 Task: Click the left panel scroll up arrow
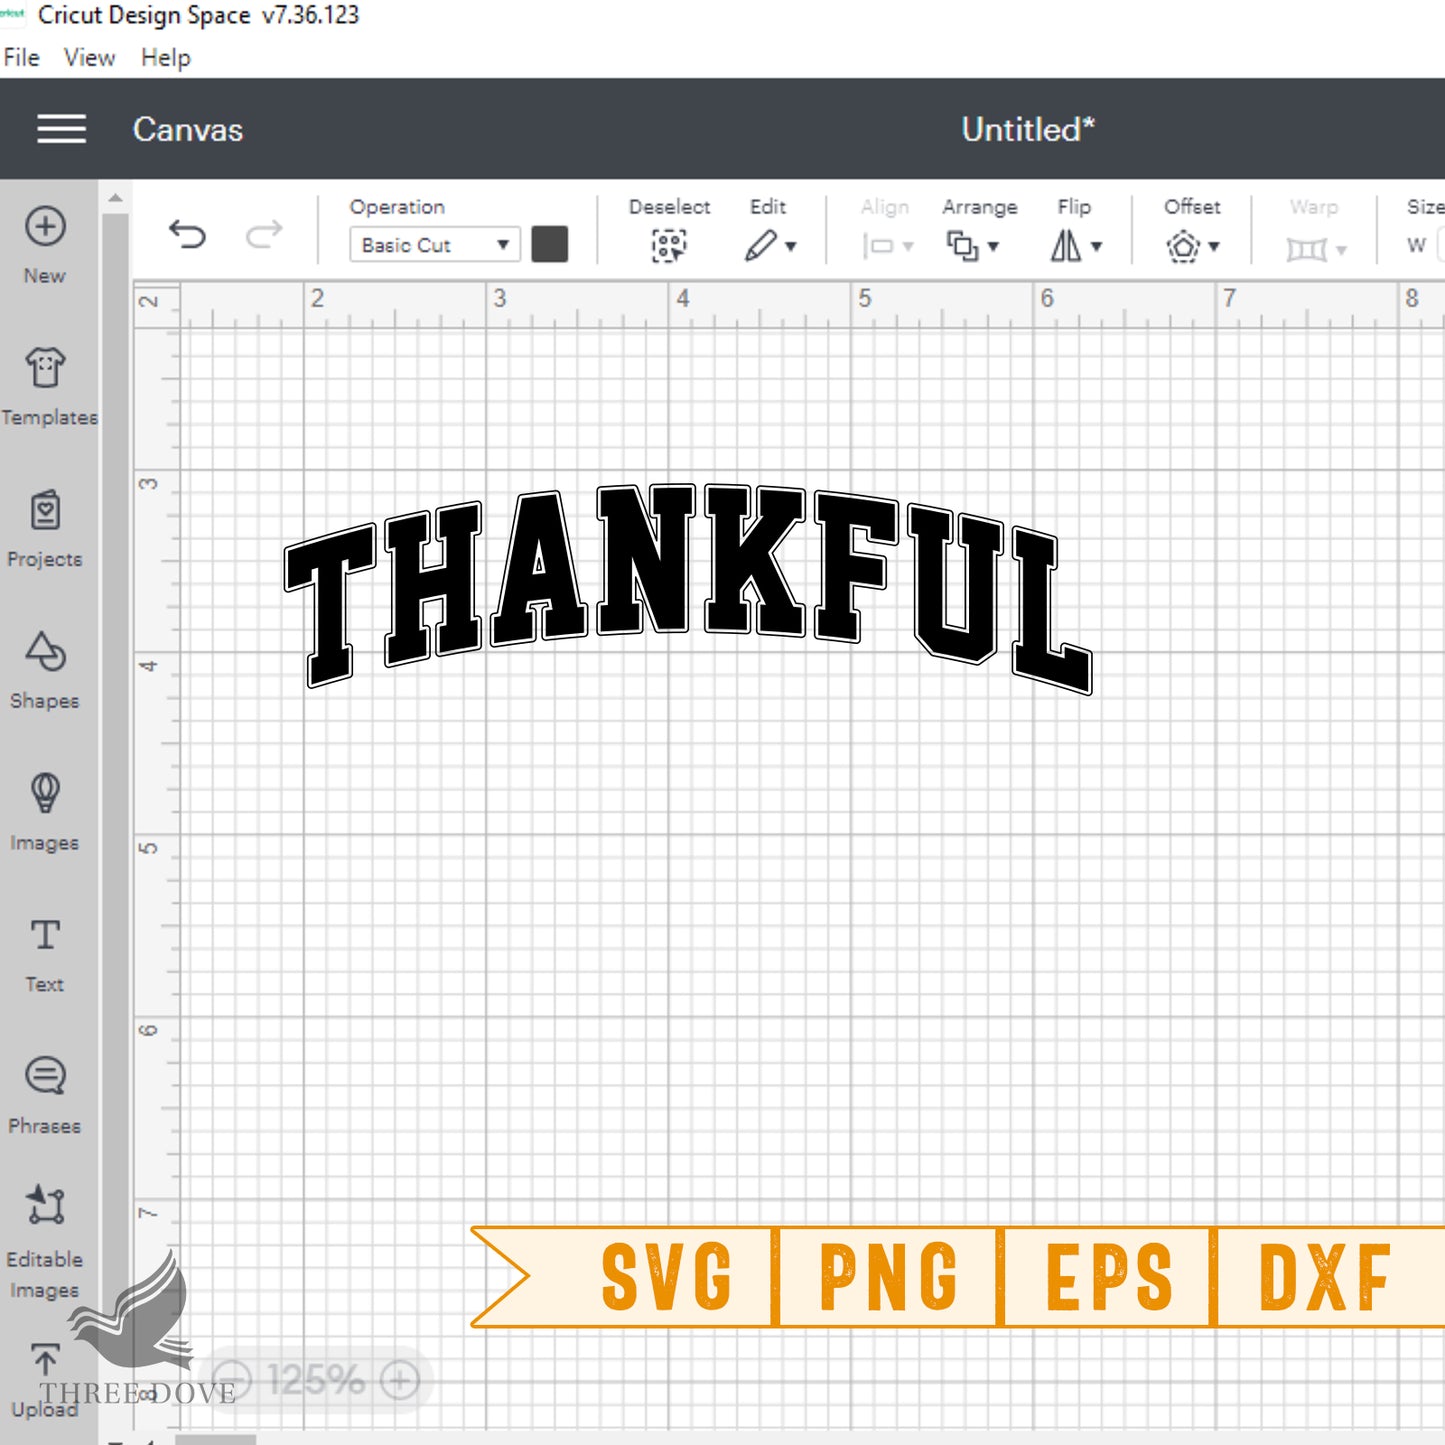[x=116, y=198]
